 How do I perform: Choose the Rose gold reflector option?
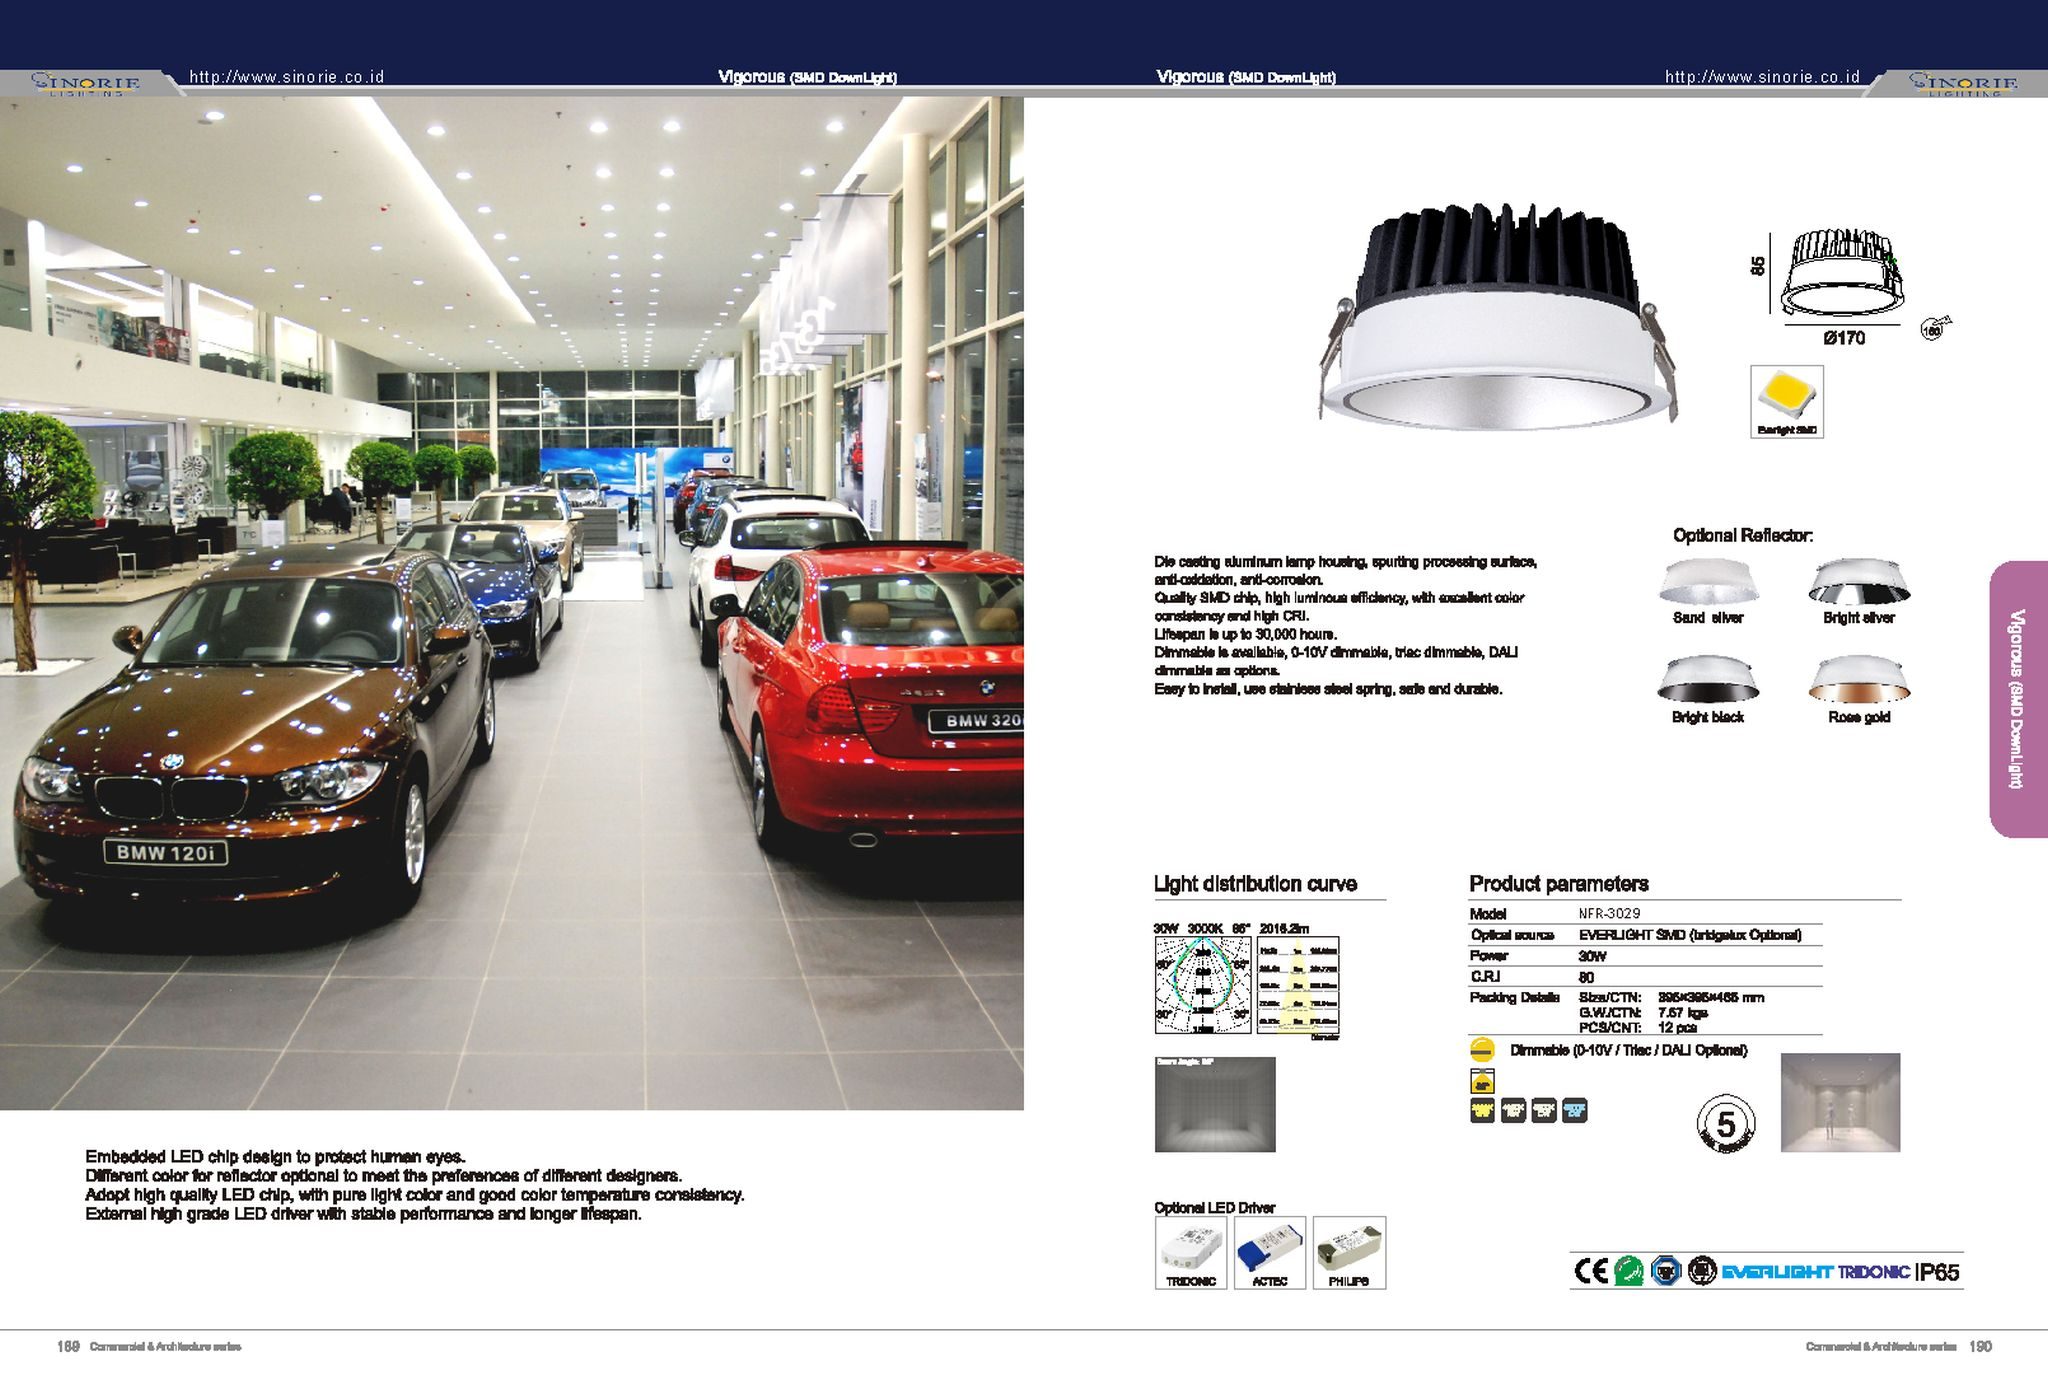pos(1858,681)
